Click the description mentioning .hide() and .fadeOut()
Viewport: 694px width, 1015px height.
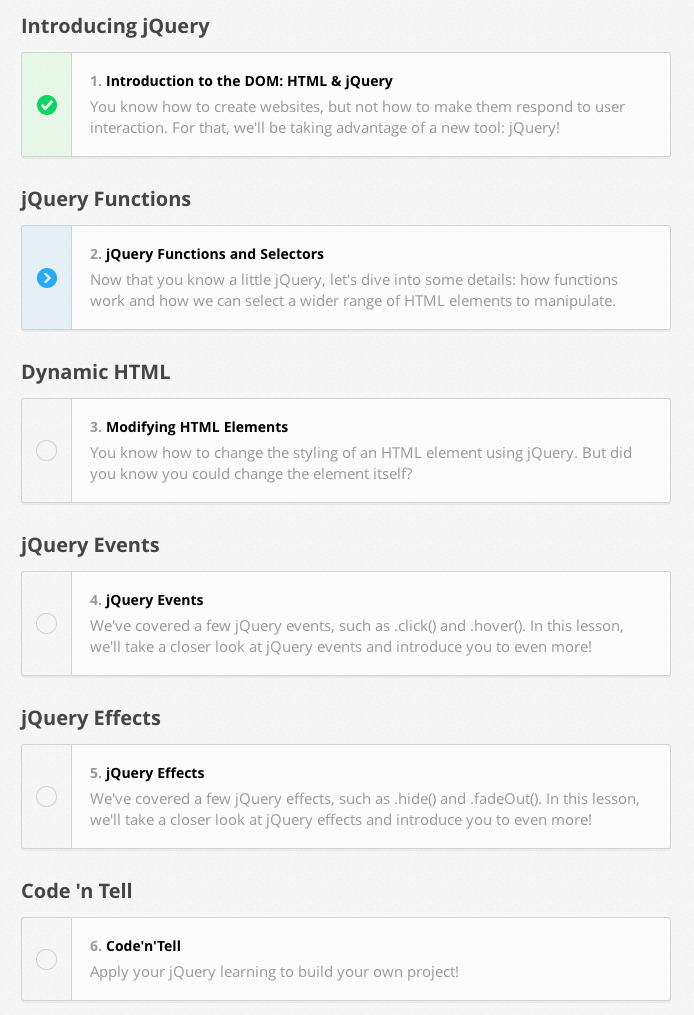tap(364, 809)
